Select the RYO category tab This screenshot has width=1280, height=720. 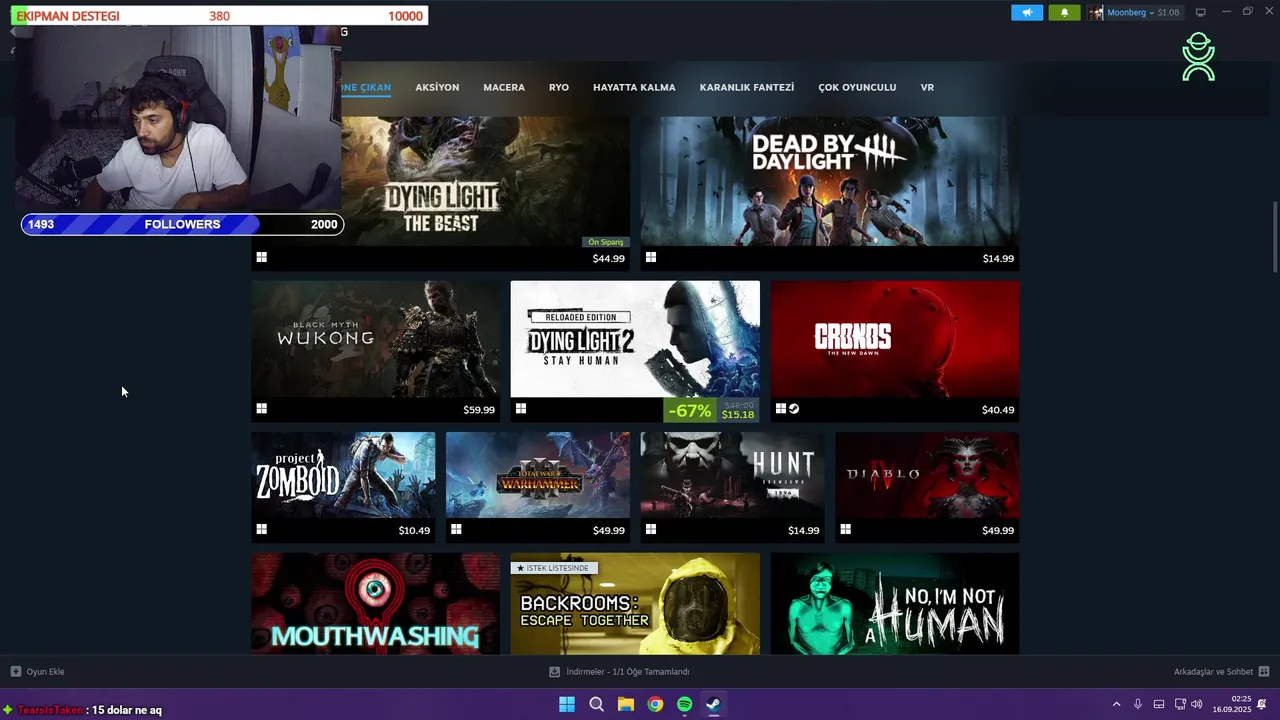[x=559, y=87]
